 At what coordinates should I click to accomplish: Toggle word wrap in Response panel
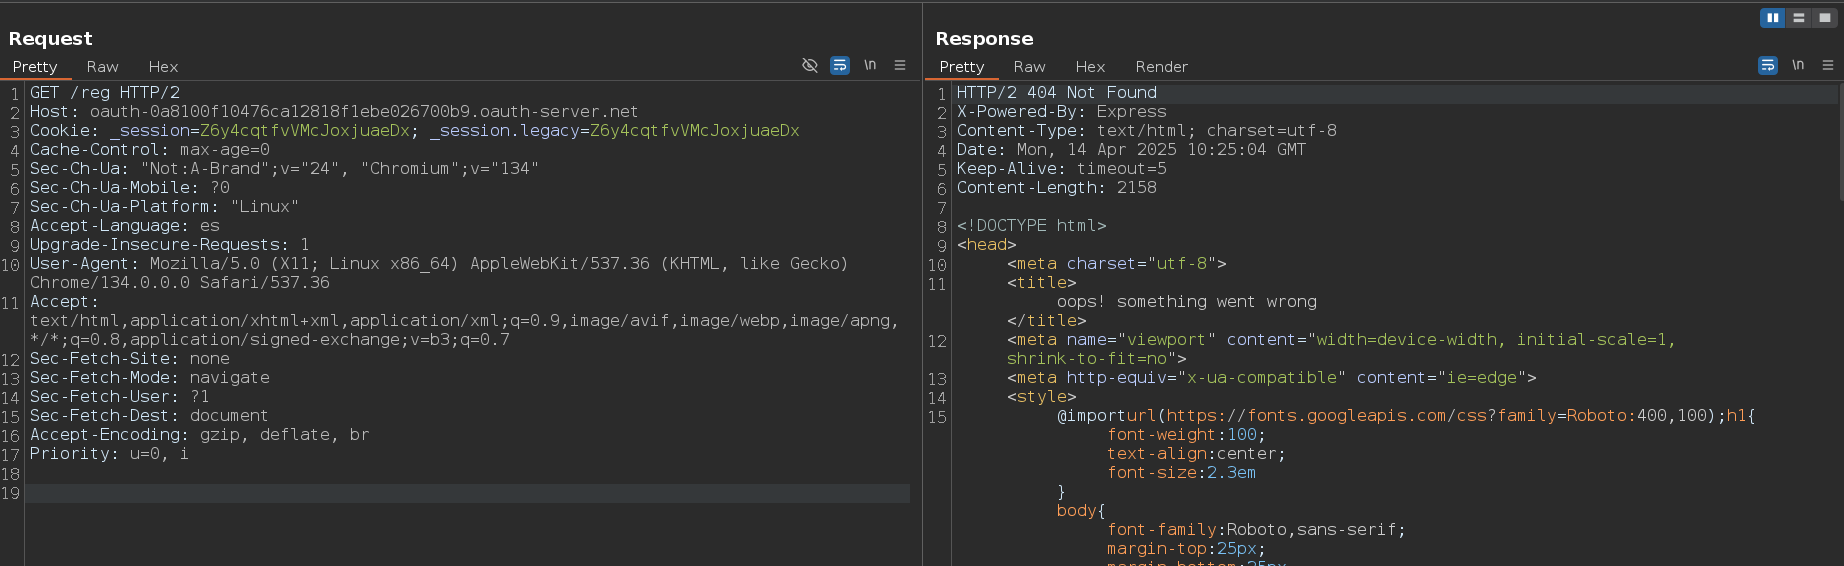point(1768,65)
